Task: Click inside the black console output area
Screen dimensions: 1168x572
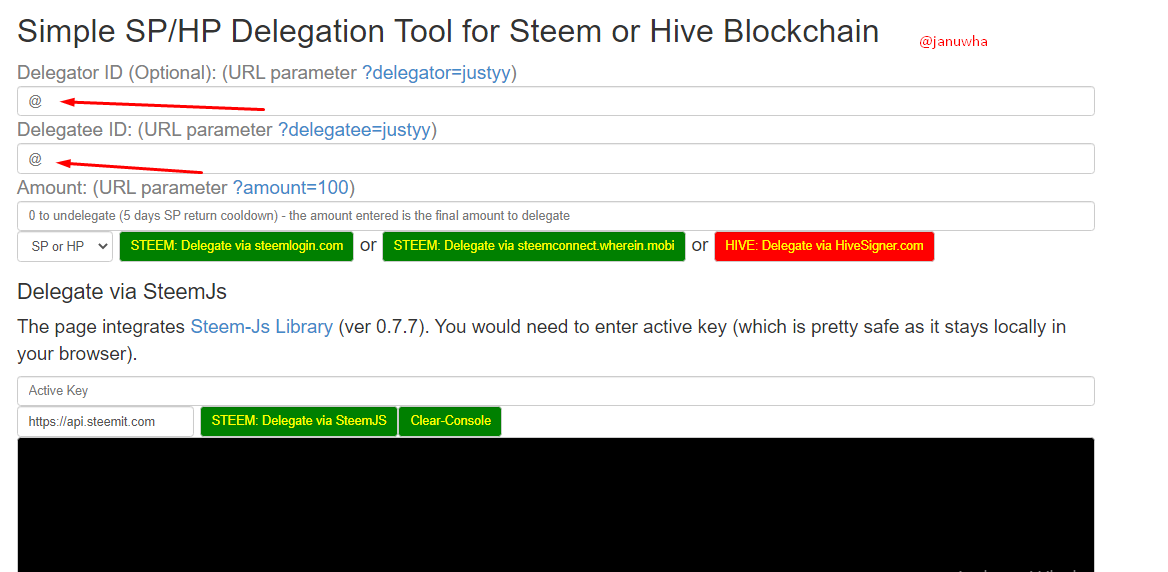Action: pos(556,505)
